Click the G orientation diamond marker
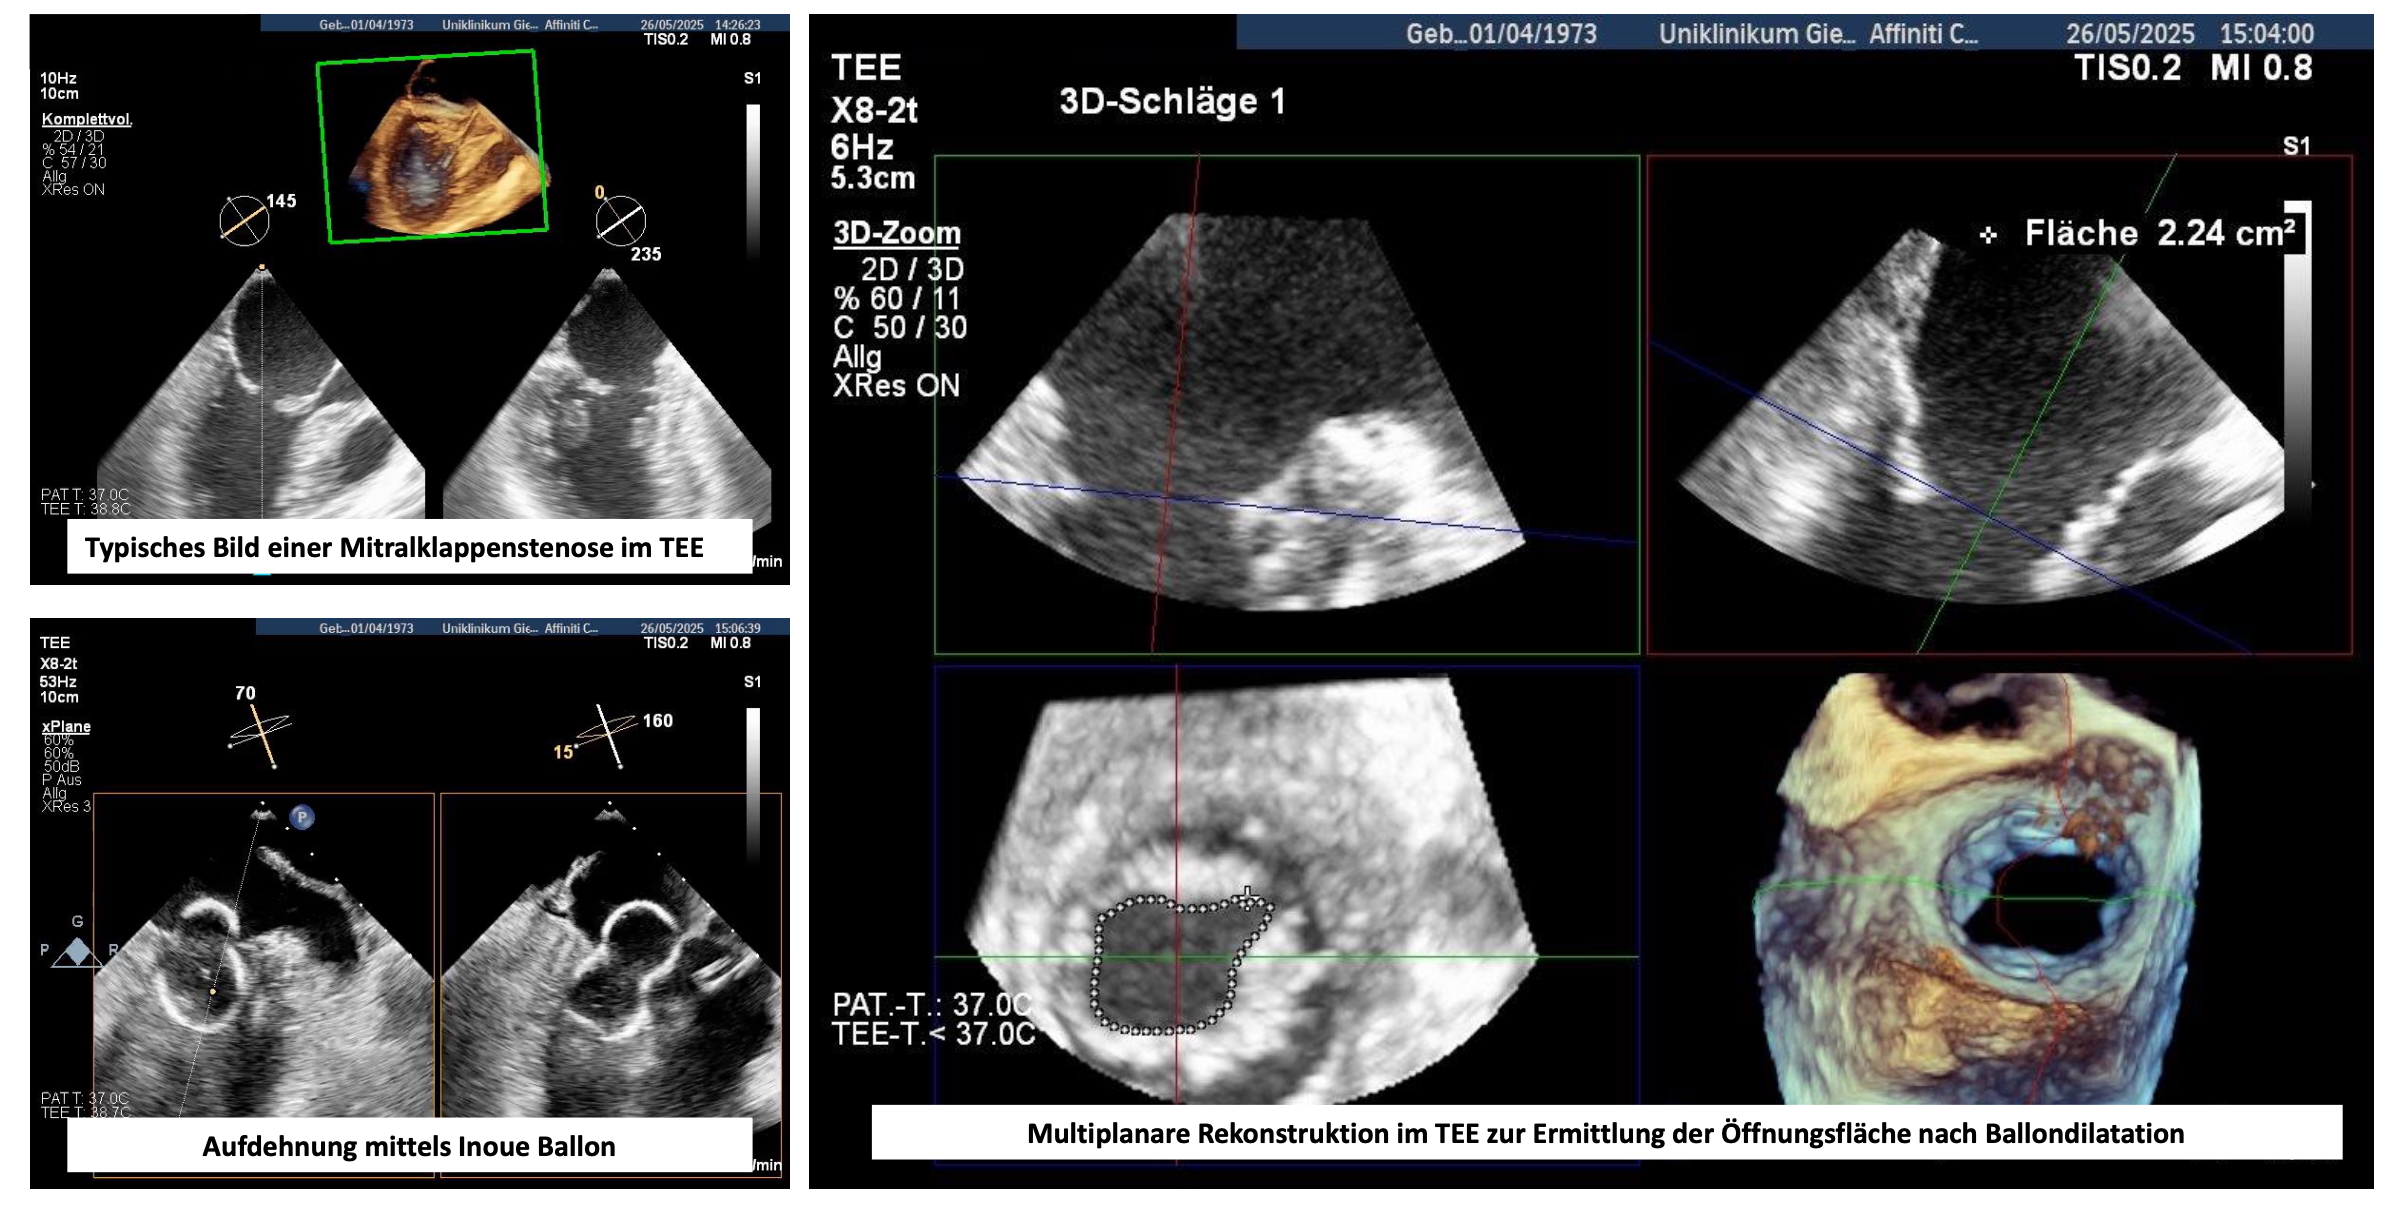 77,950
